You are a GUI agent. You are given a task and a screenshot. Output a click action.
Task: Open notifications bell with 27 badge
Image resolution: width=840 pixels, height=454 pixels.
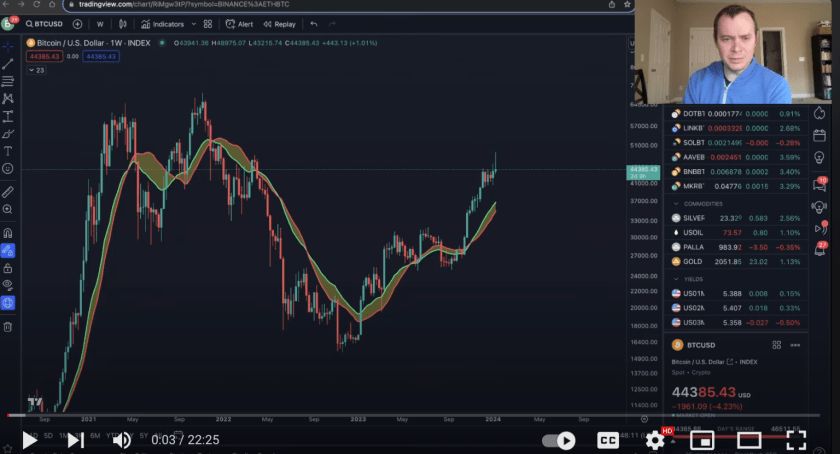[x=820, y=249]
